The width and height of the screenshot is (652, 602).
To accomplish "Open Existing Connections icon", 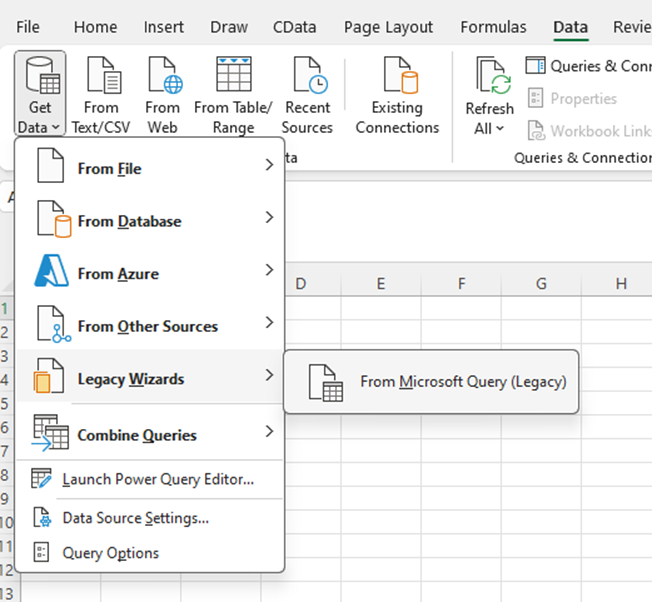I will point(397,76).
